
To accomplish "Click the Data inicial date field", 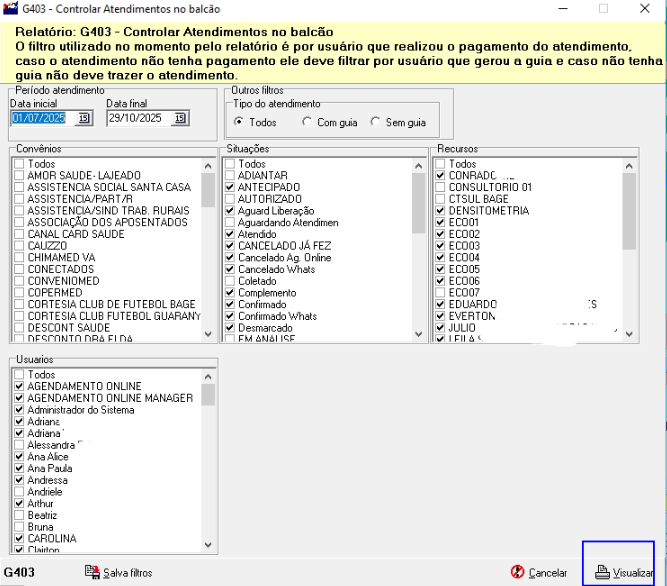I will pyautogui.click(x=42, y=118).
